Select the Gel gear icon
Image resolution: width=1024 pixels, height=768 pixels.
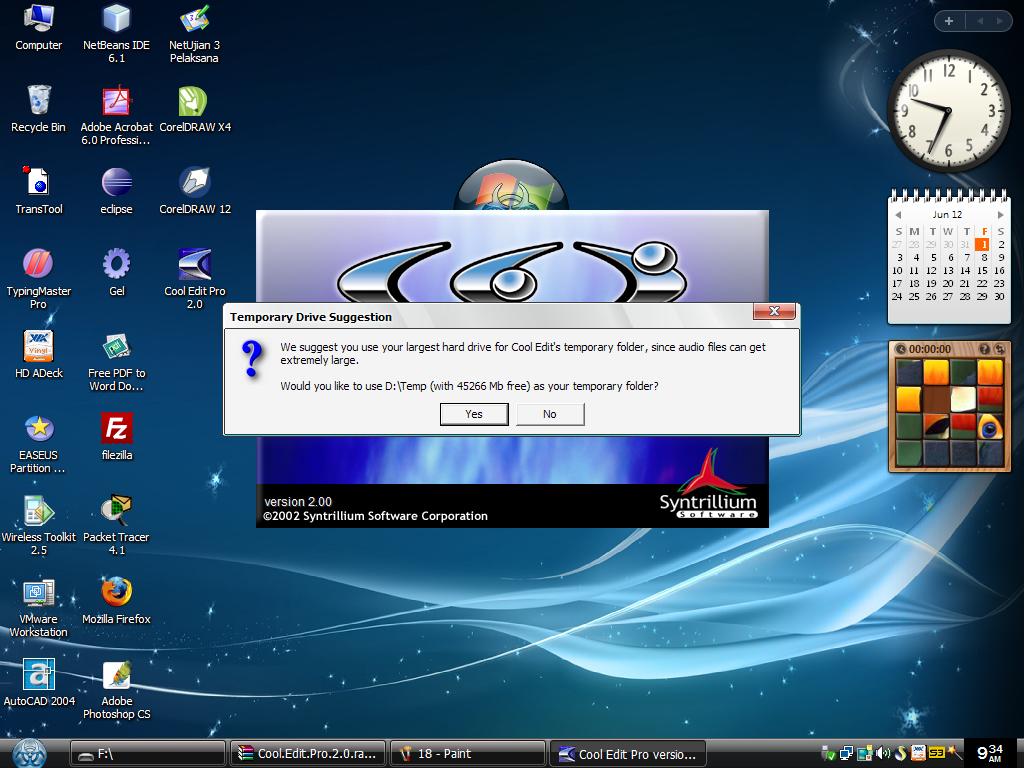116,273
